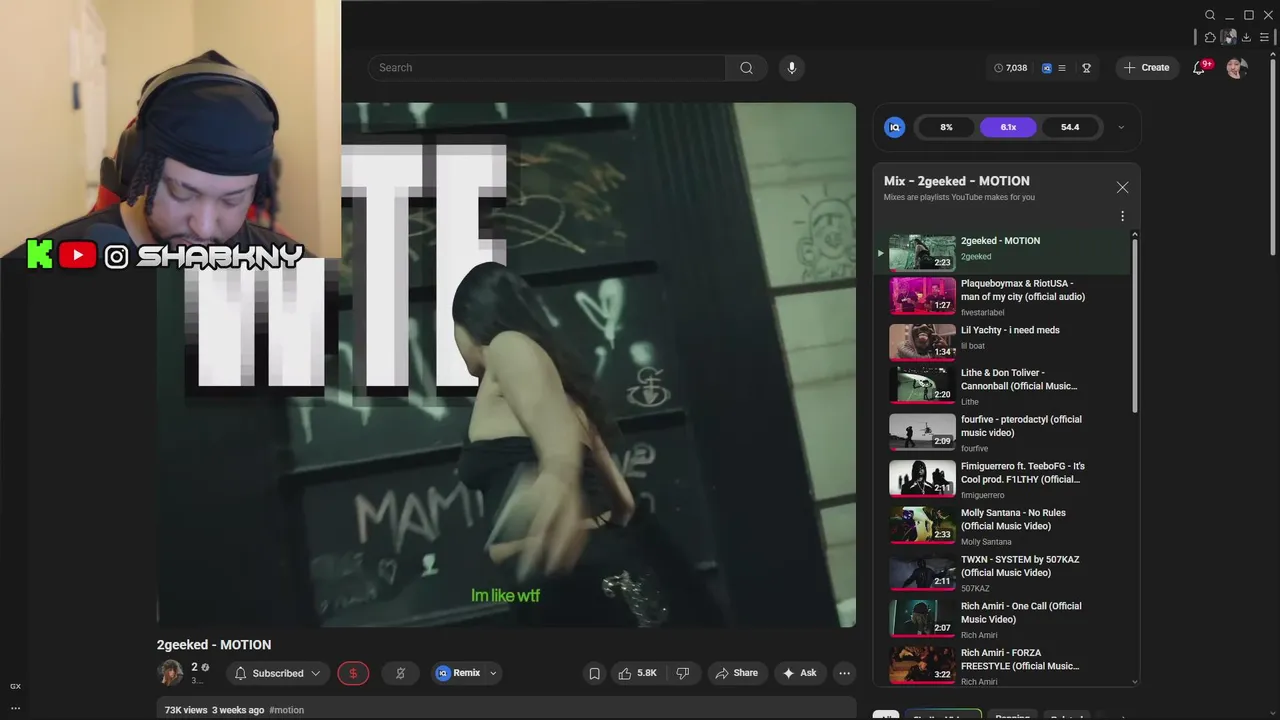Image resolution: width=1280 pixels, height=720 pixels.
Task: Open the clock counter showing 7,038
Action: coord(1011,68)
